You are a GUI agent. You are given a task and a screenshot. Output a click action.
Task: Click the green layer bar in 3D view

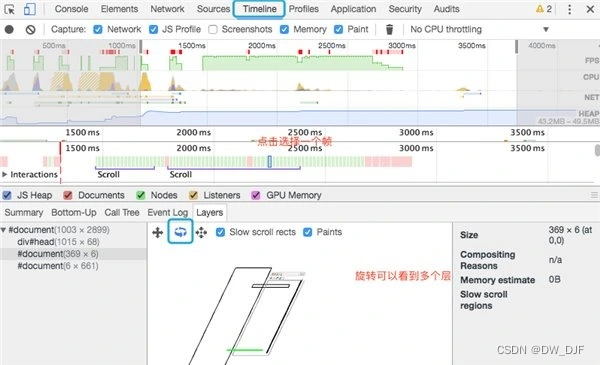(x=245, y=350)
